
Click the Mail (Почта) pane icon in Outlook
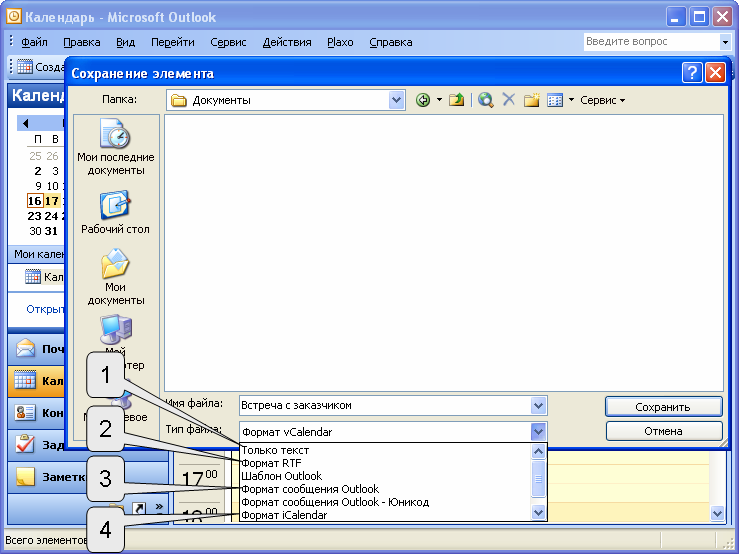(25, 348)
